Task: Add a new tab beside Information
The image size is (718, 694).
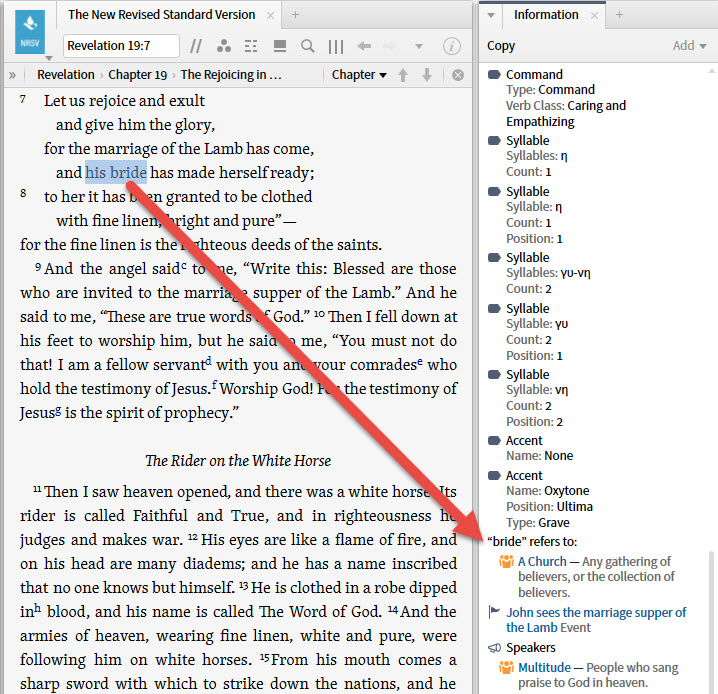Action: click(x=619, y=15)
